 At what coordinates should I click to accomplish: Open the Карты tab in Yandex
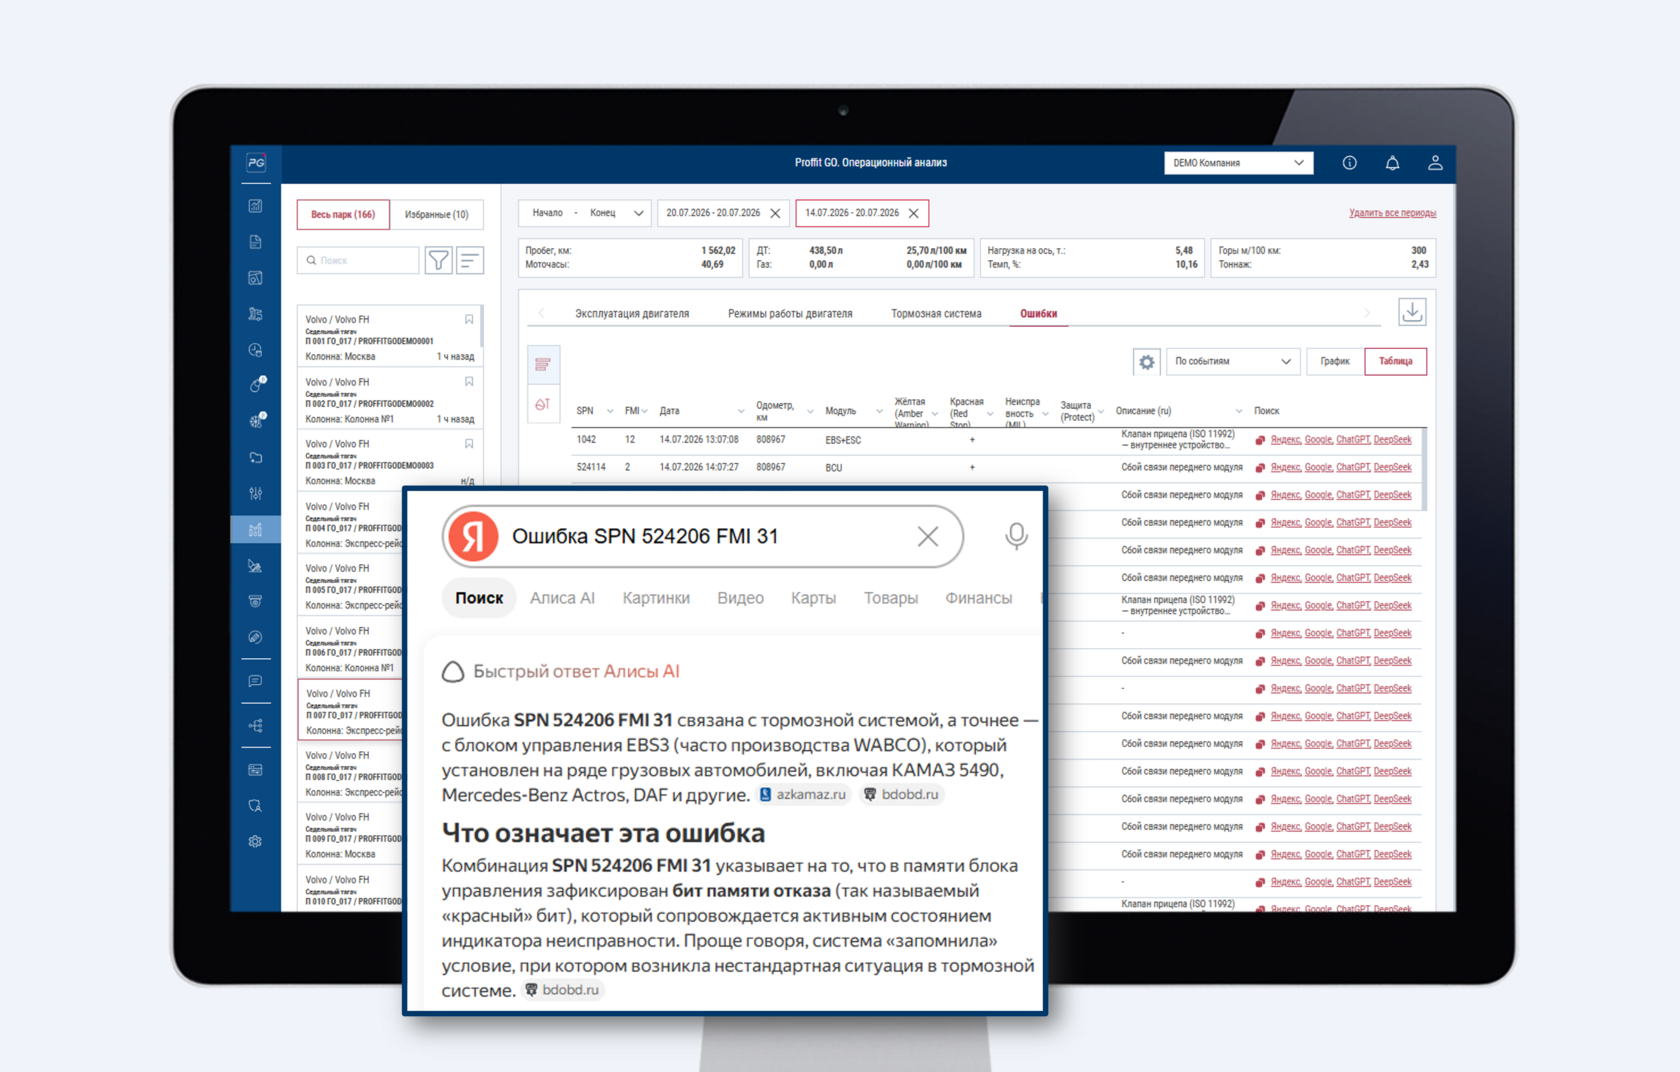[x=813, y=598]
